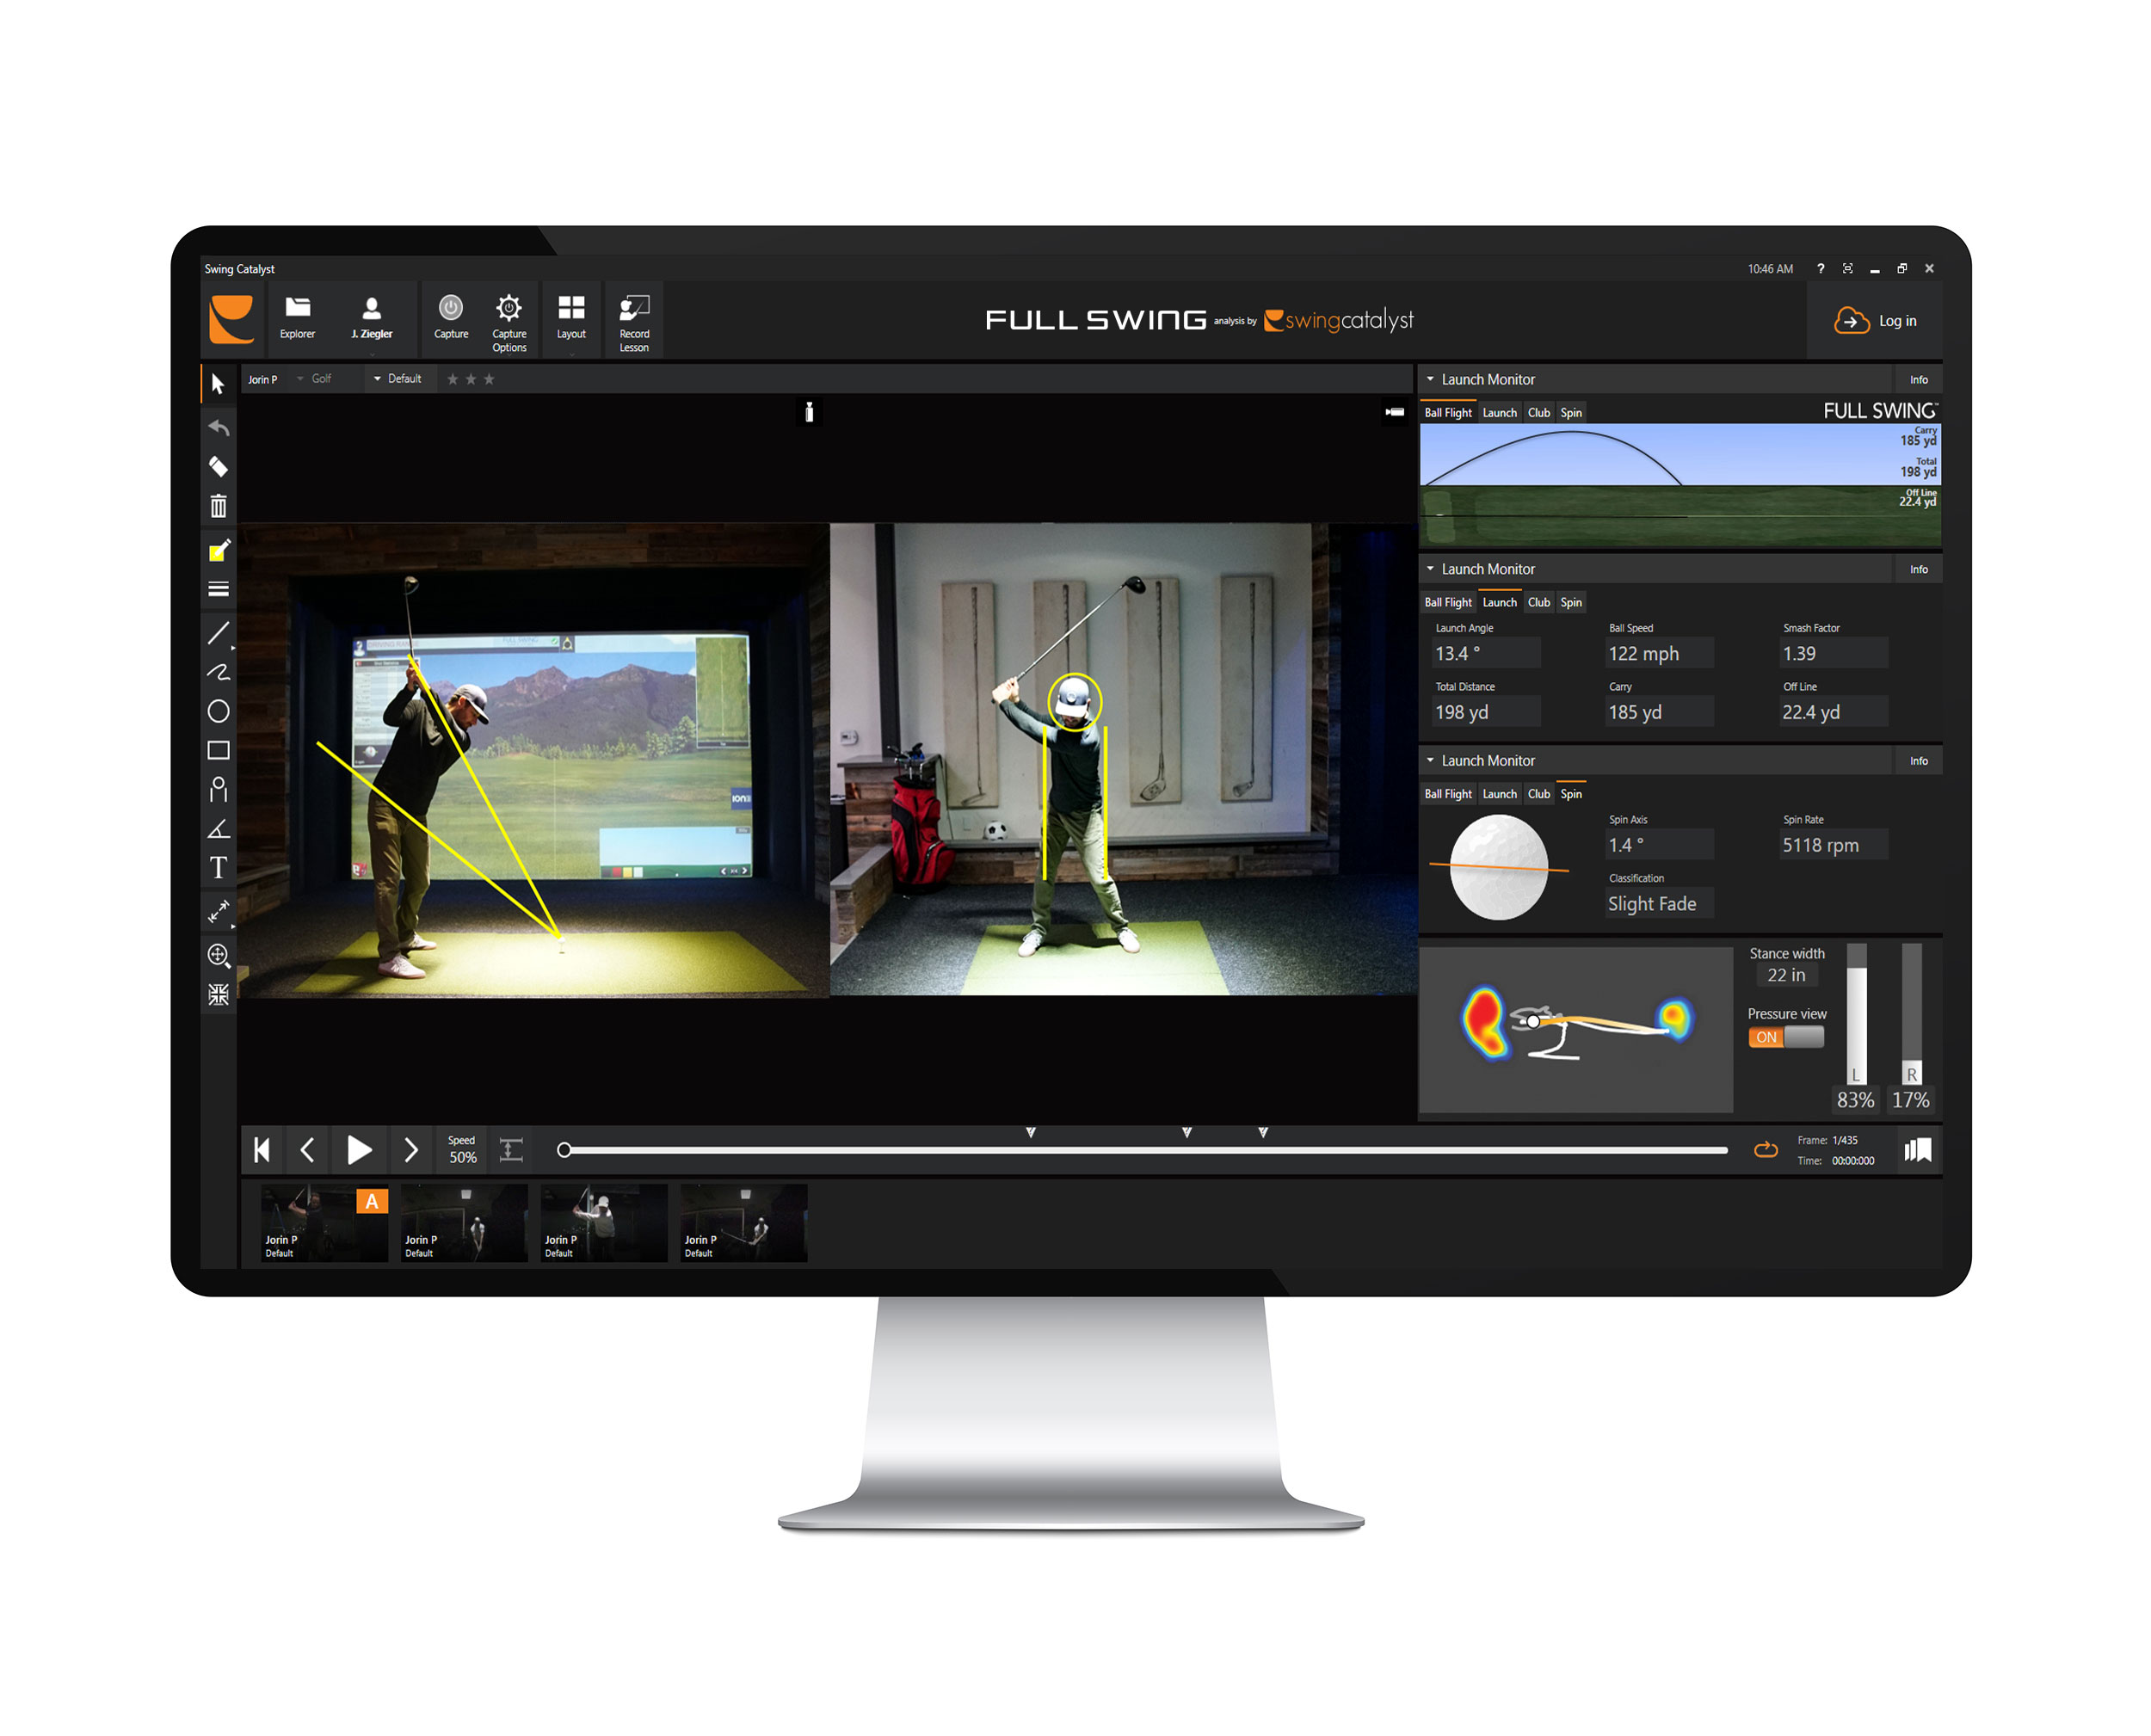
Task: Select the Angle measurement tool
Action: click(219, 828)
